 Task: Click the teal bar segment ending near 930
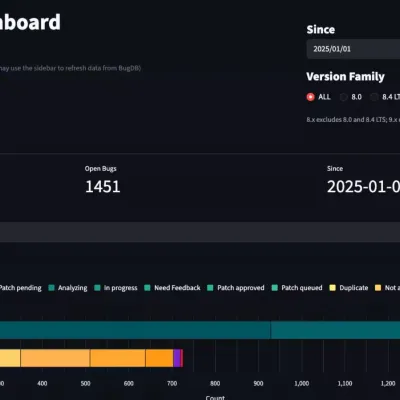click(135, 330)
